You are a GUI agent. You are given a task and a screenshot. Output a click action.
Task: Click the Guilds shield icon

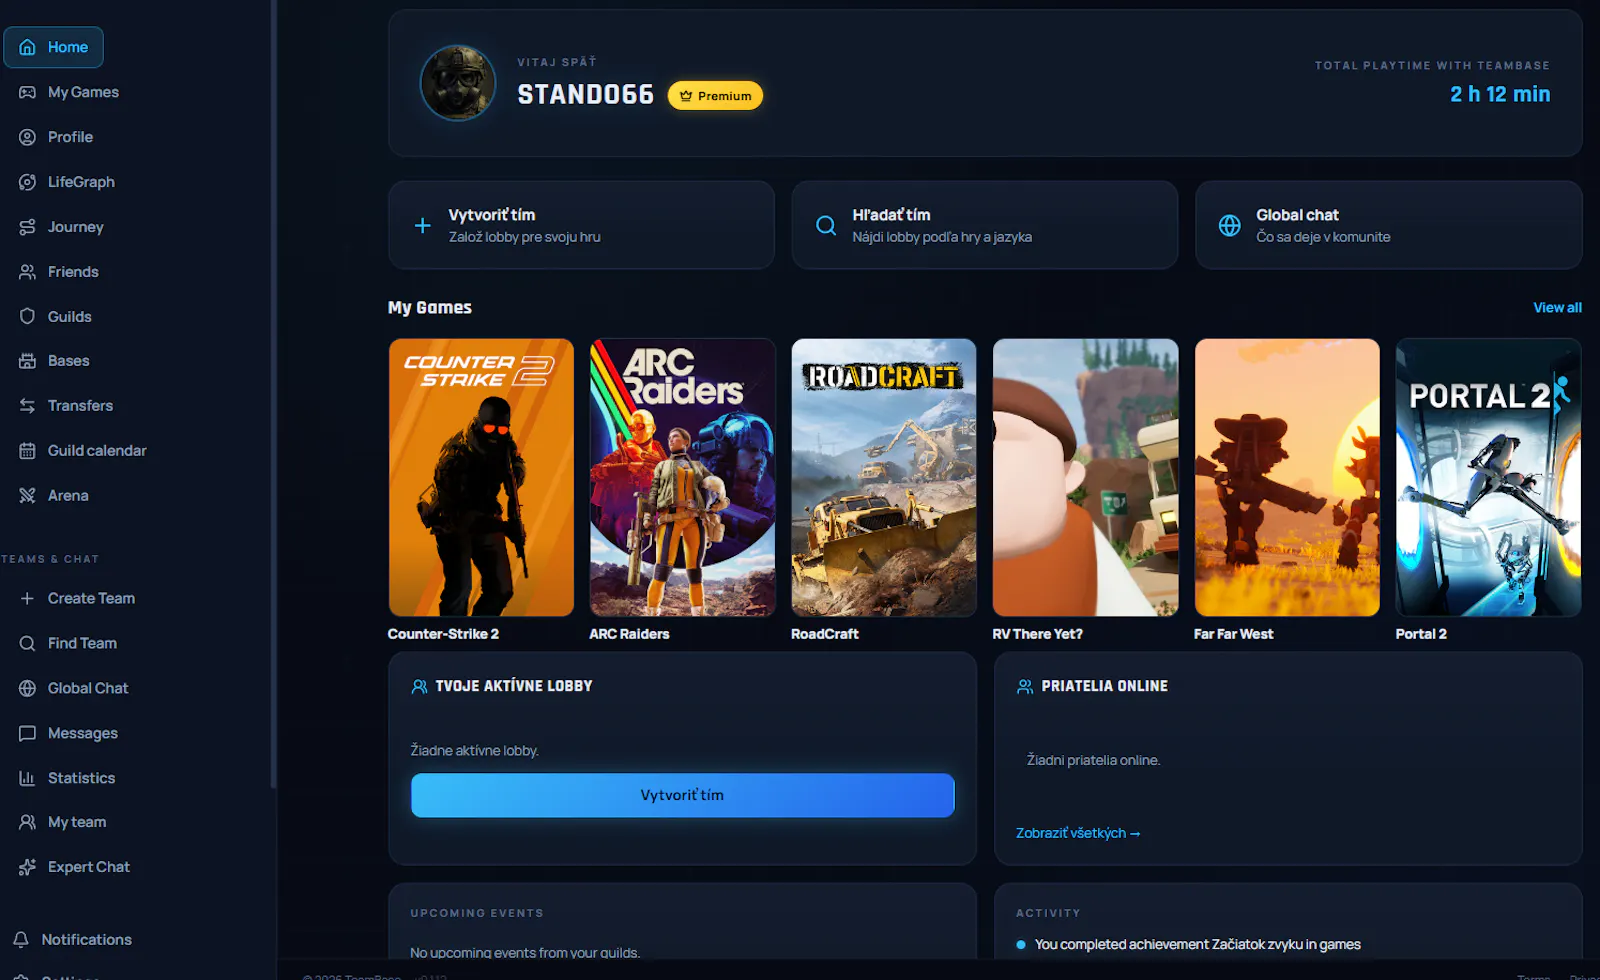[27, 316]
